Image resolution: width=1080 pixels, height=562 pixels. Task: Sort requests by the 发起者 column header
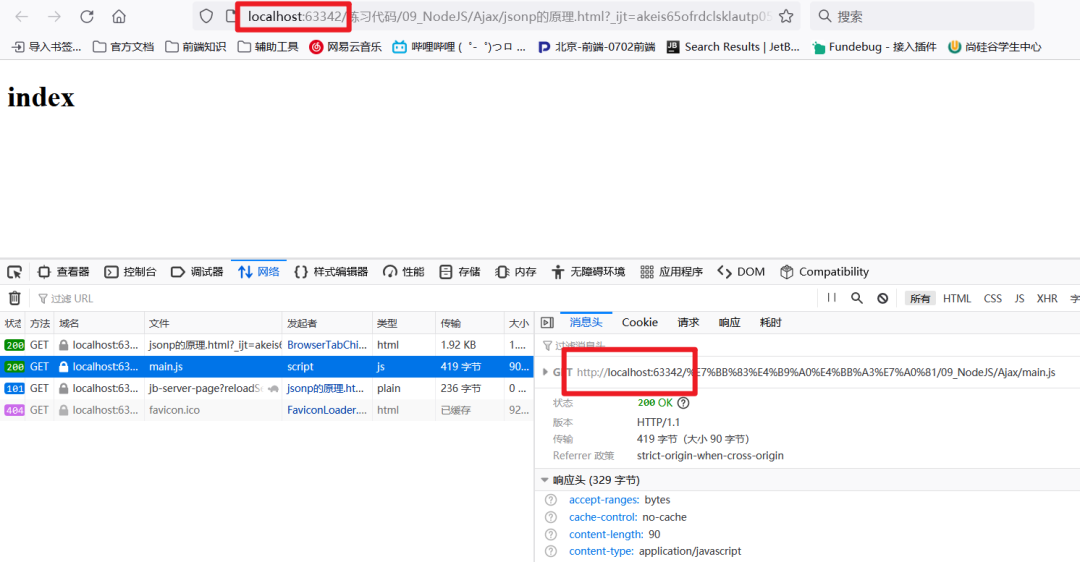click(x=327, y=323)
